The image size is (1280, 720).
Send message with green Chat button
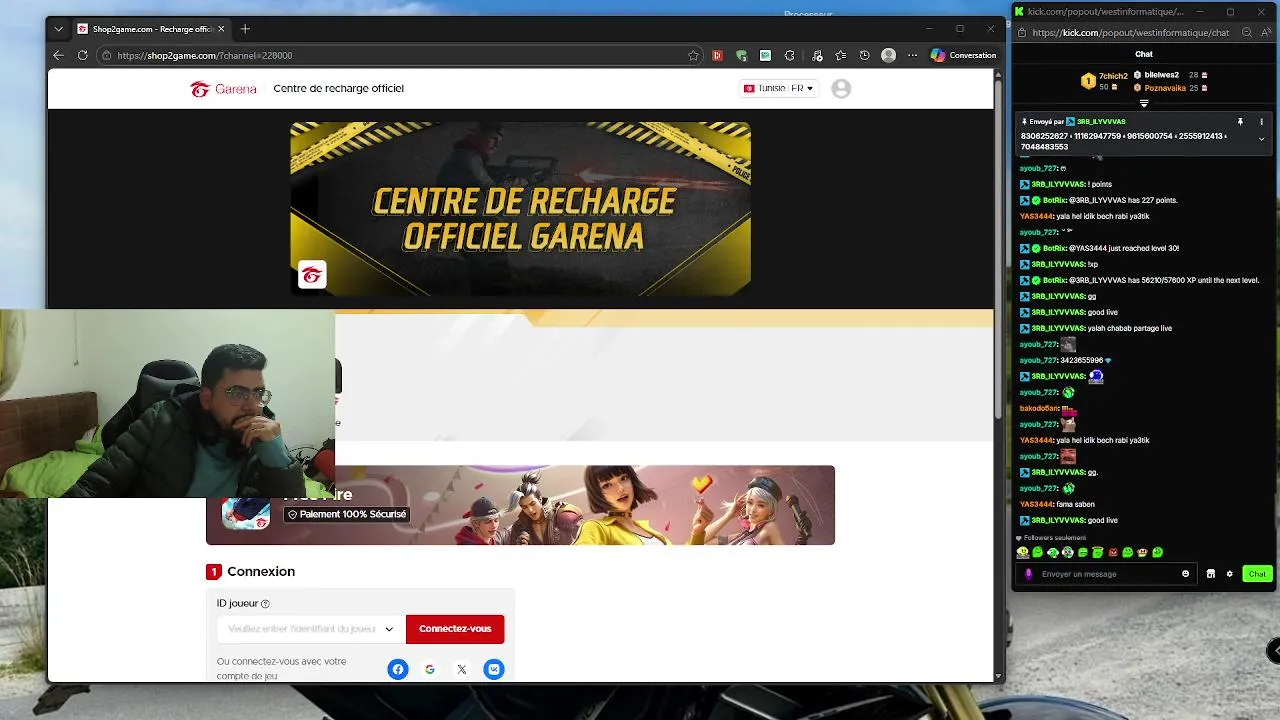(x=1257, y=574)
